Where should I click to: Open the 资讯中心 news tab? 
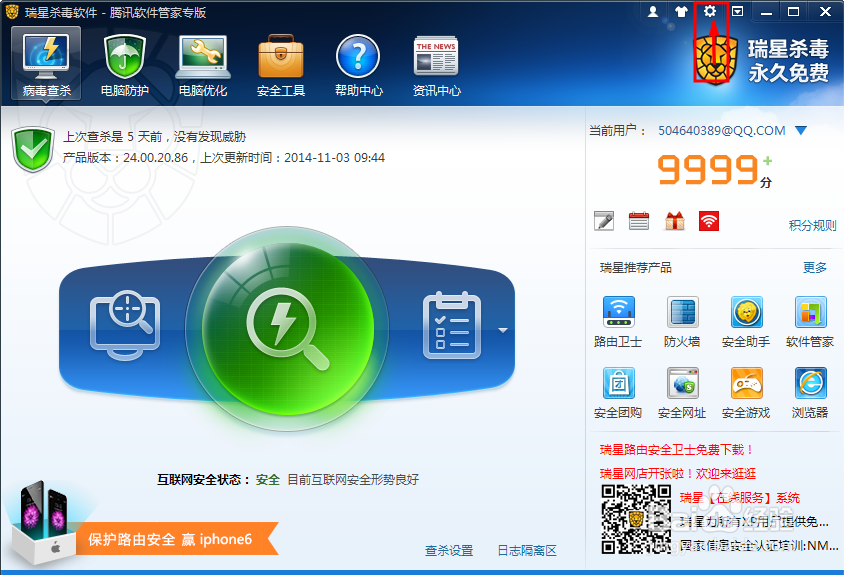click(x=437, y=64)
